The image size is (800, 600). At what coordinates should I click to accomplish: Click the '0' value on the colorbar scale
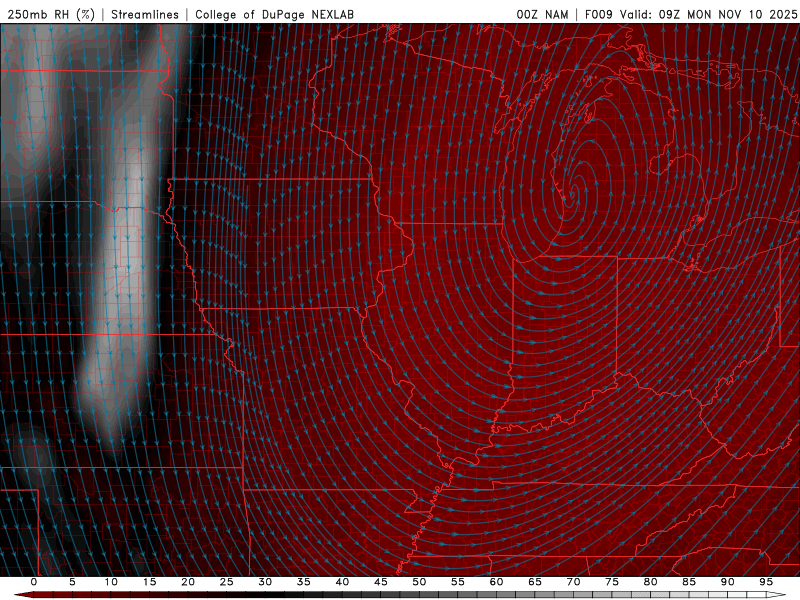(34, 582)
